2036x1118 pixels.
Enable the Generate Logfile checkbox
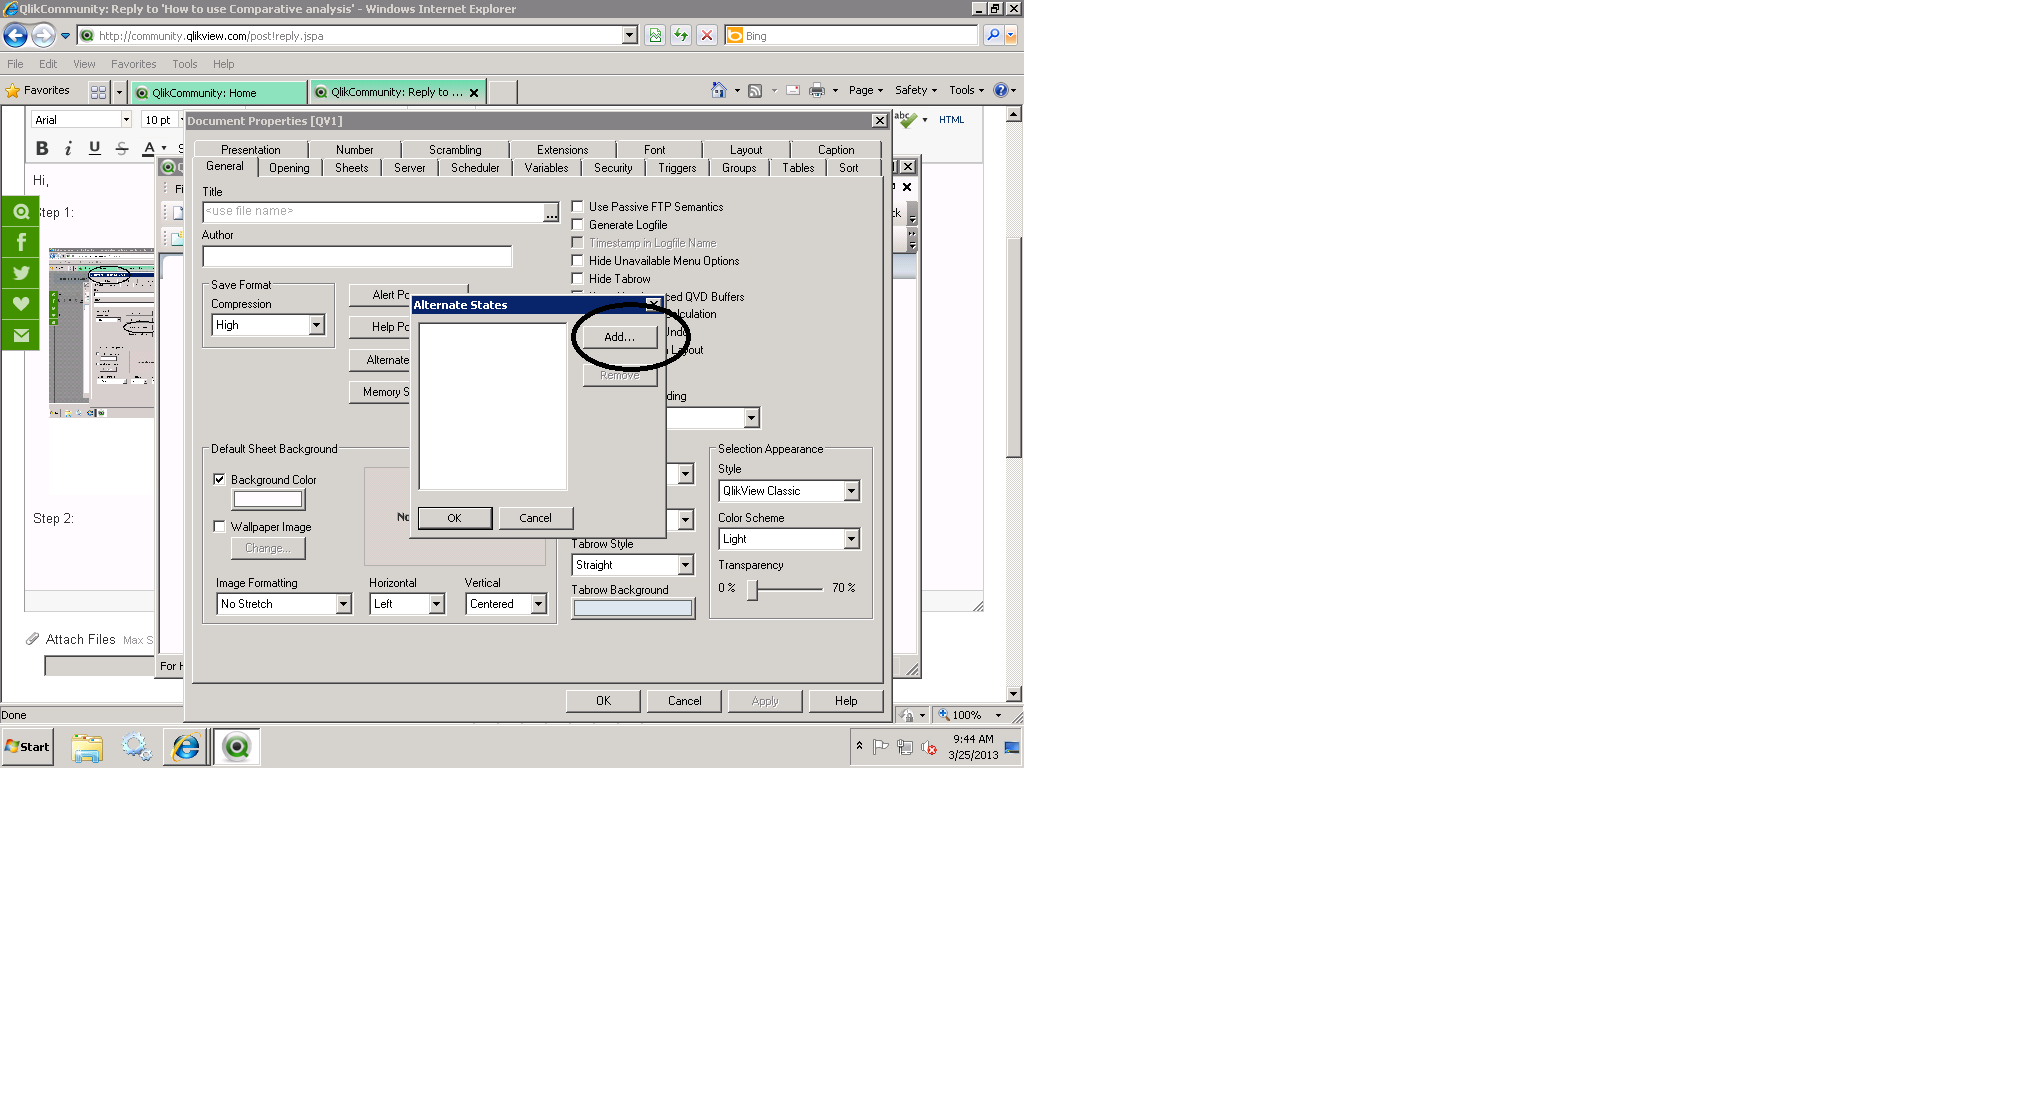[578, 225]
